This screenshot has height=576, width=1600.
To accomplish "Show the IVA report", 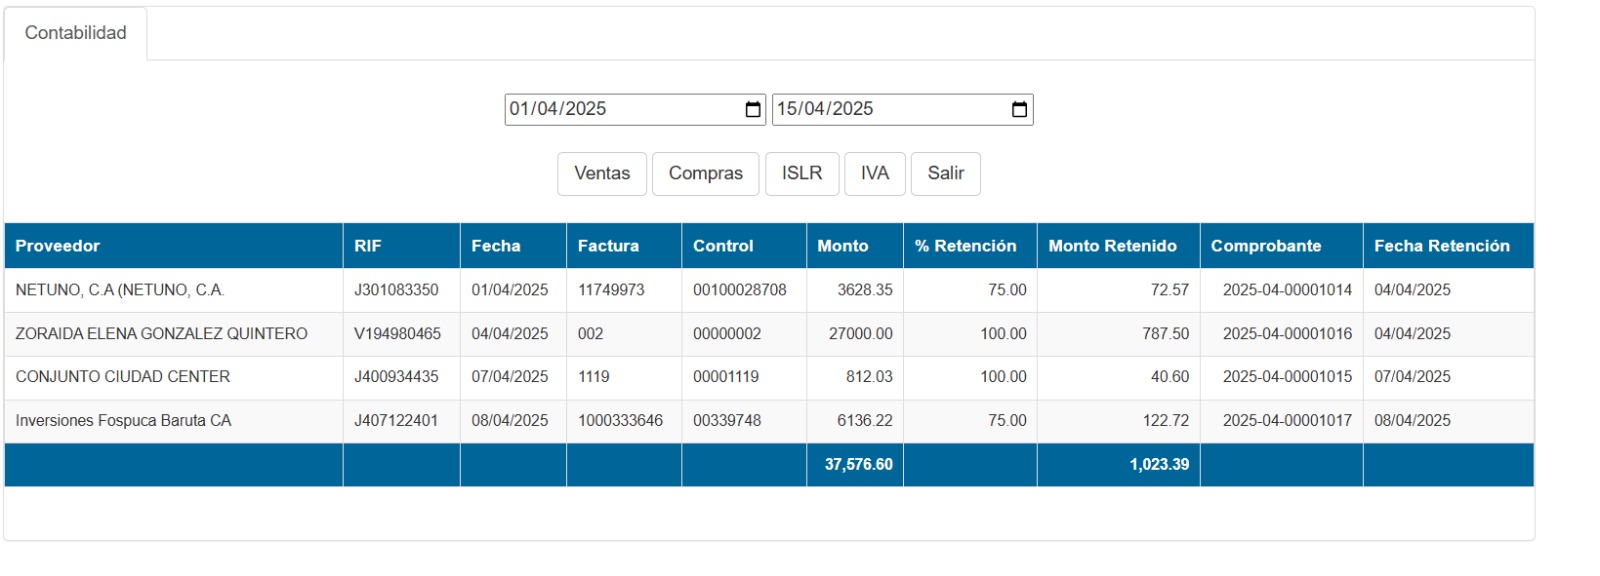I will pos(874,174).
